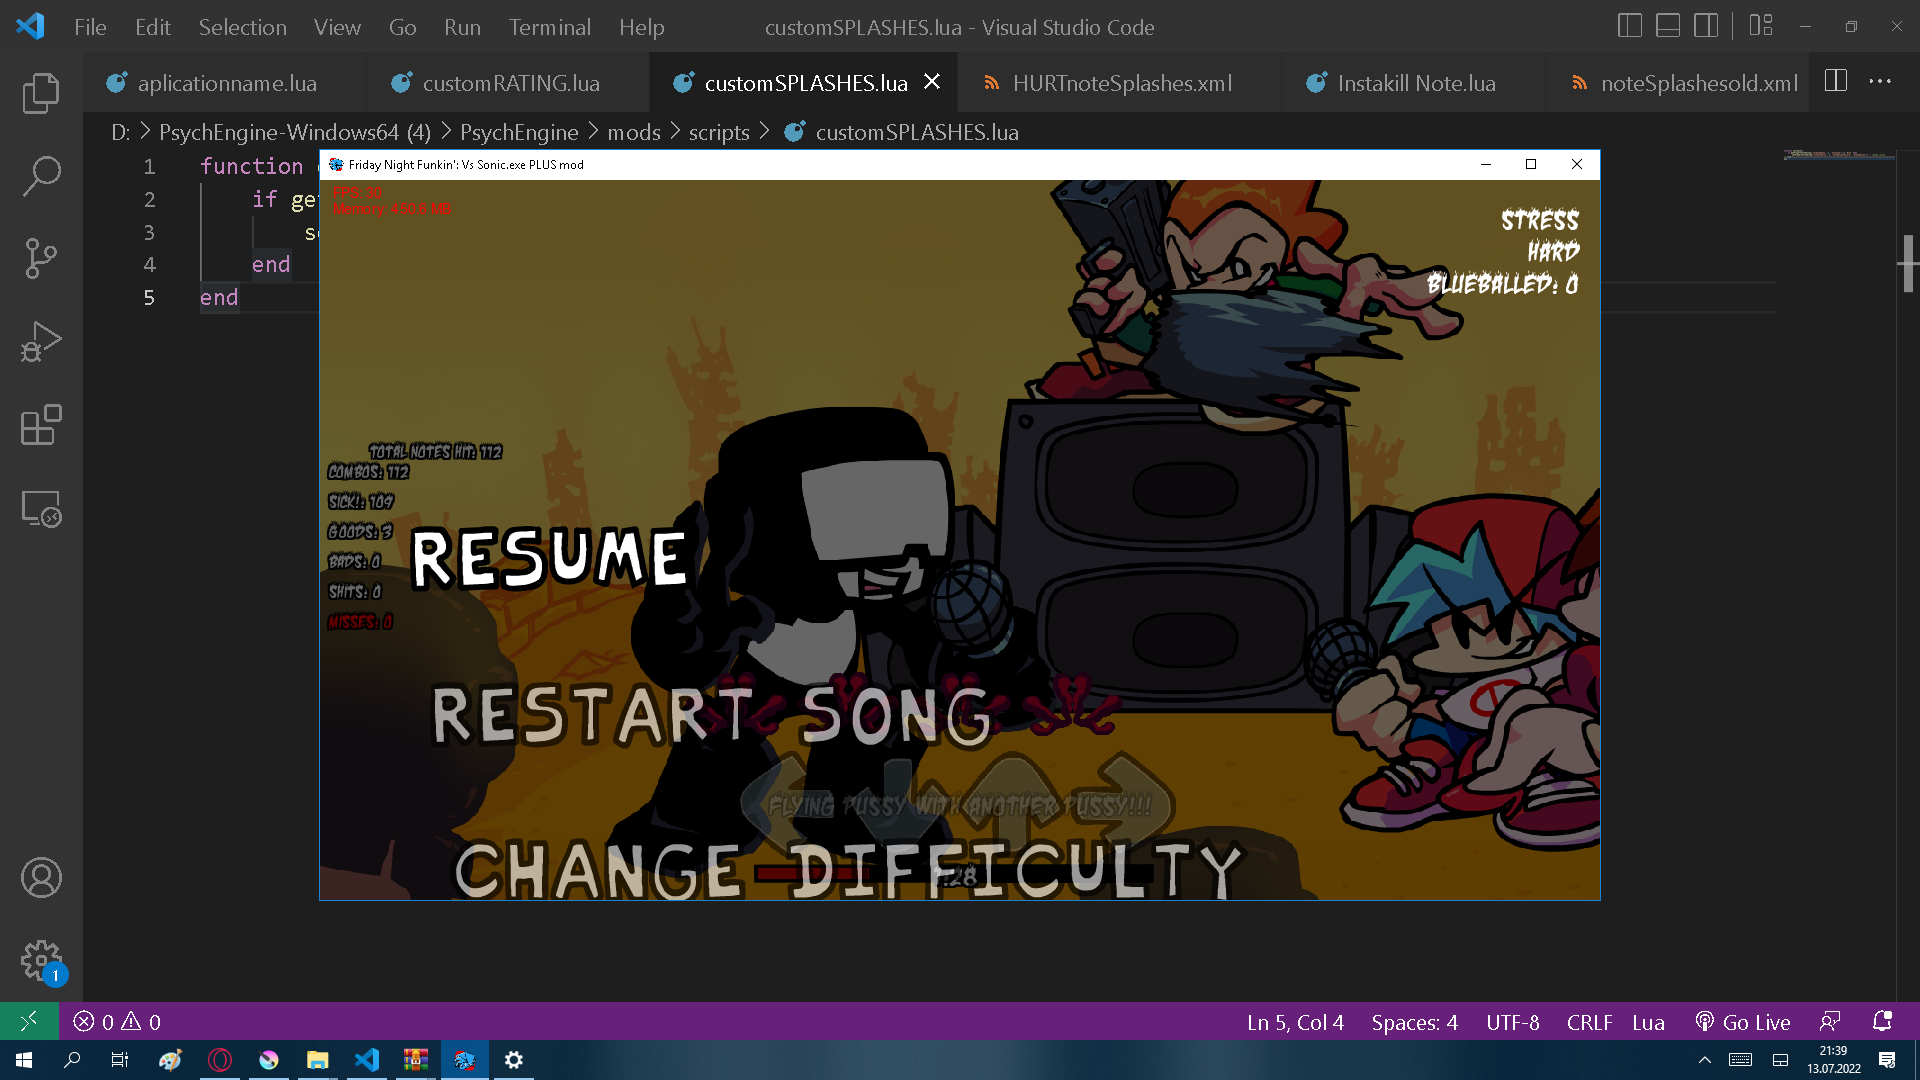Click the Spaces: 4 indentation selector
The width and height of the screenshot is (1920, 1080).
click(x=1414, y=1022)
